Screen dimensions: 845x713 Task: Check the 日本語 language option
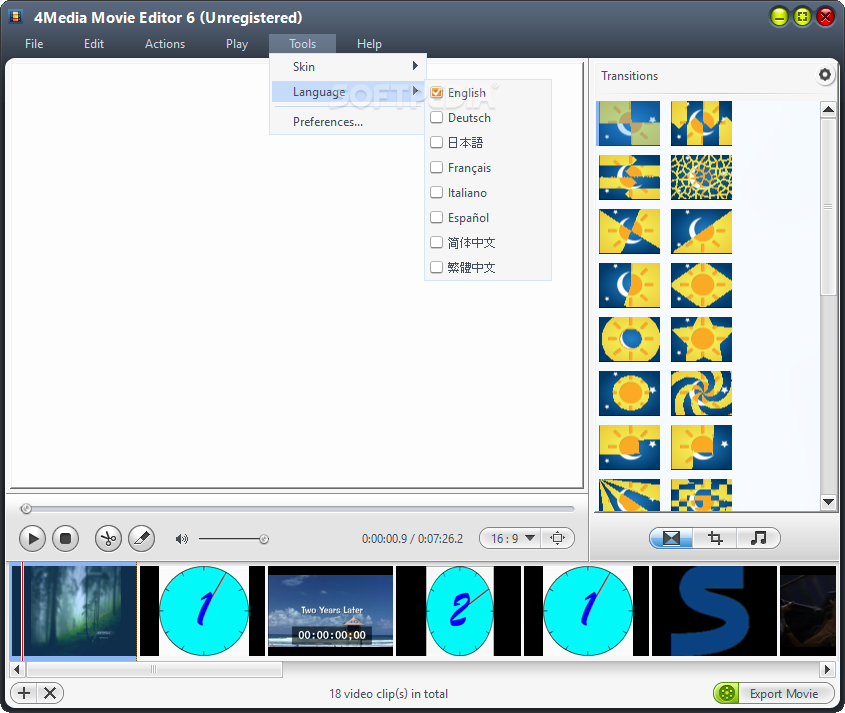click(x=436, y=142)
